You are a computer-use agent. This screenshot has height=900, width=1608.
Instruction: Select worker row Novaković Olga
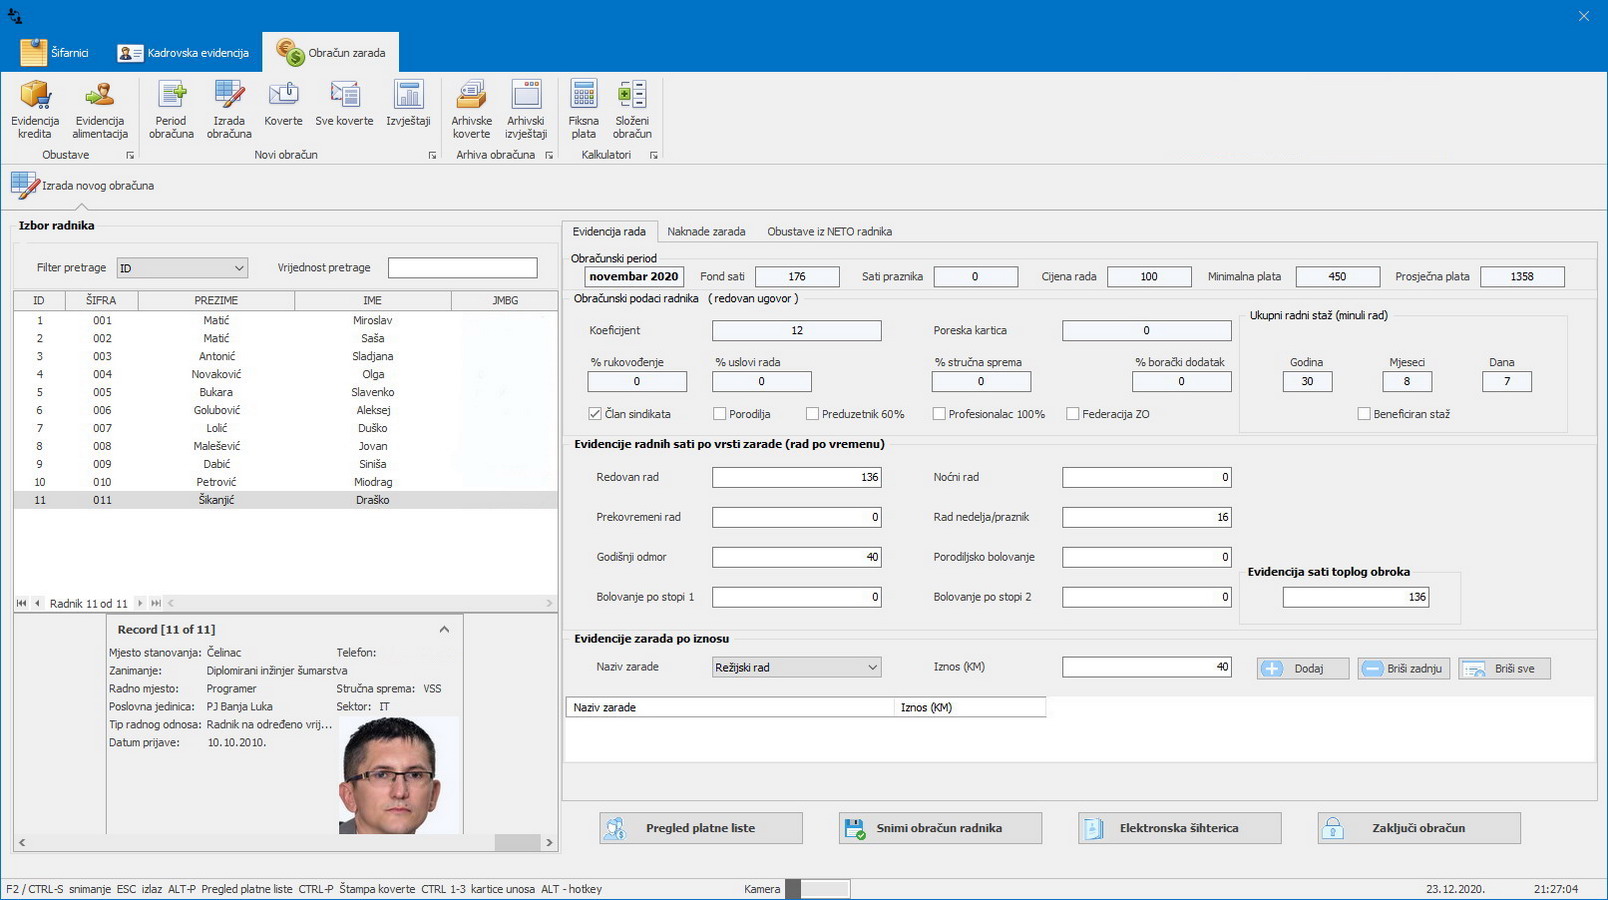[285, 374]
